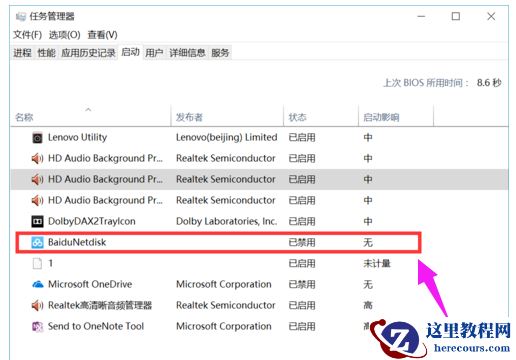Image resolution: width=516 pixels, height=360 pixels.
Task: Click the blank file icon for entry 1
Action: coord(37,263)
